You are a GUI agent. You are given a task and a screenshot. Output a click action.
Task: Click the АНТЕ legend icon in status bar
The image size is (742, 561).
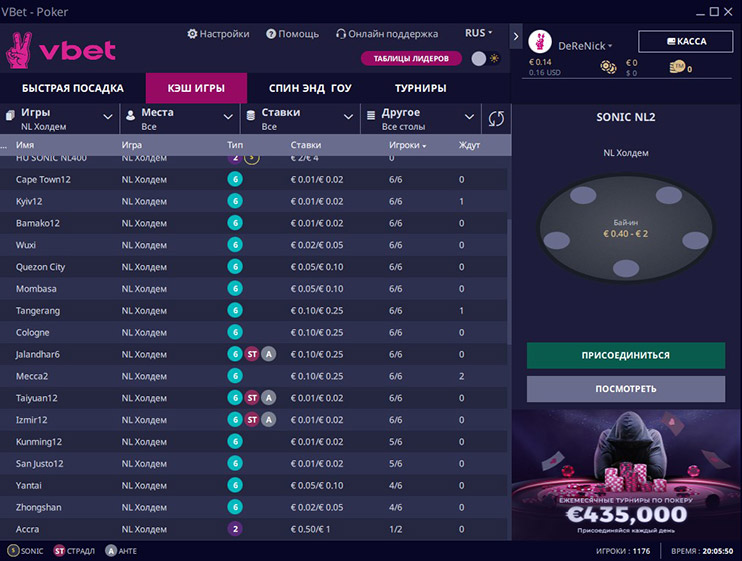[x=111, y=551]
